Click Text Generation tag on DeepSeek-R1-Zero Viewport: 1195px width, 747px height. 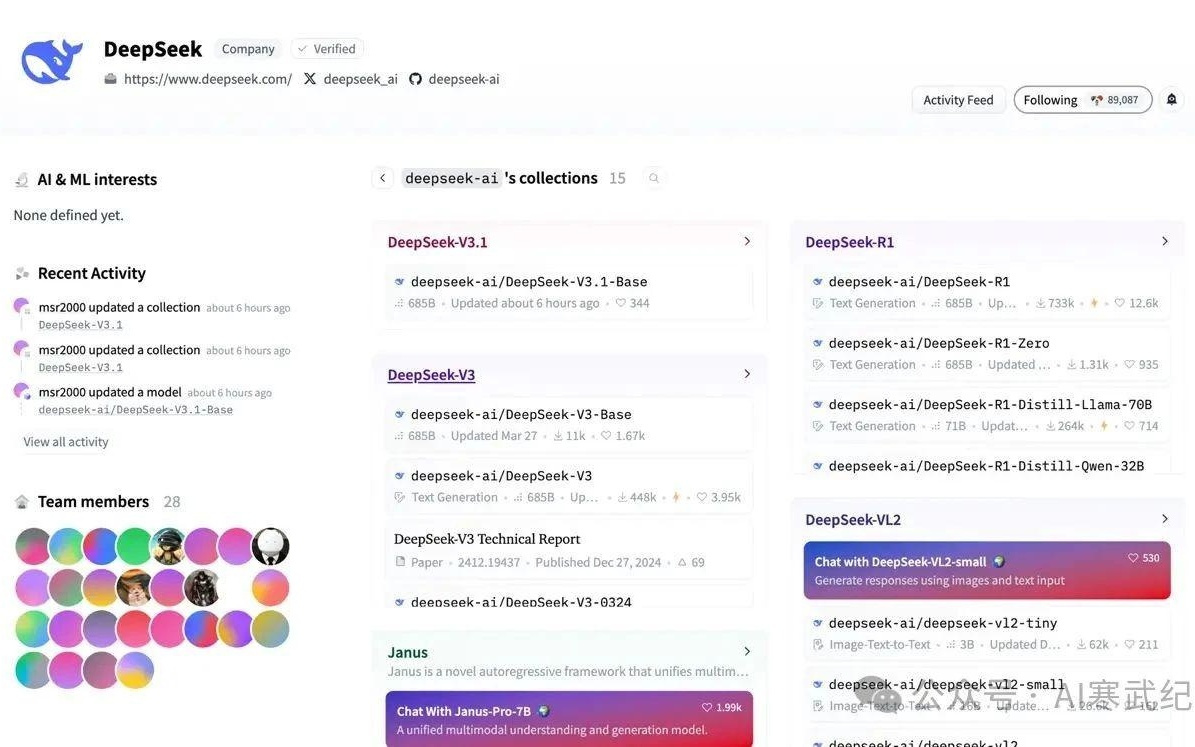873,365
